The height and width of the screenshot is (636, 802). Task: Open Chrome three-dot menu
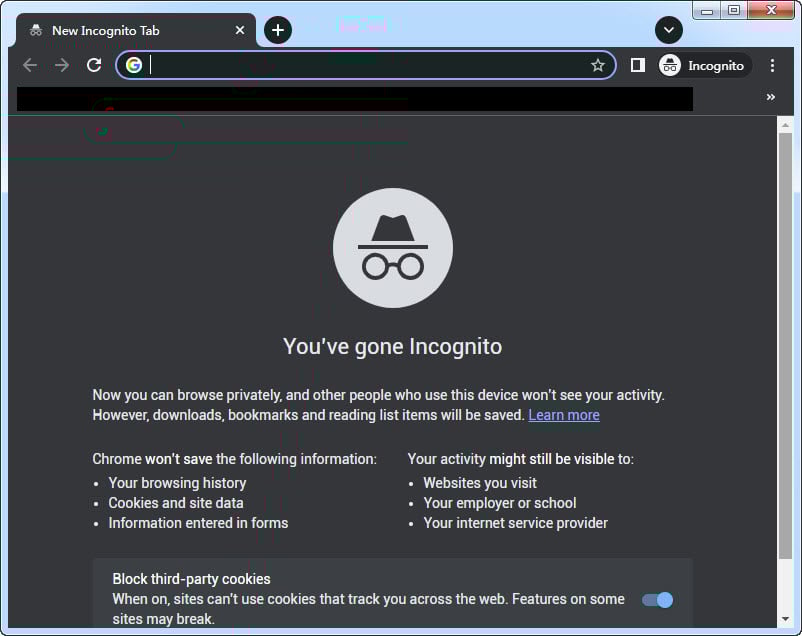[x=772, y=65]
